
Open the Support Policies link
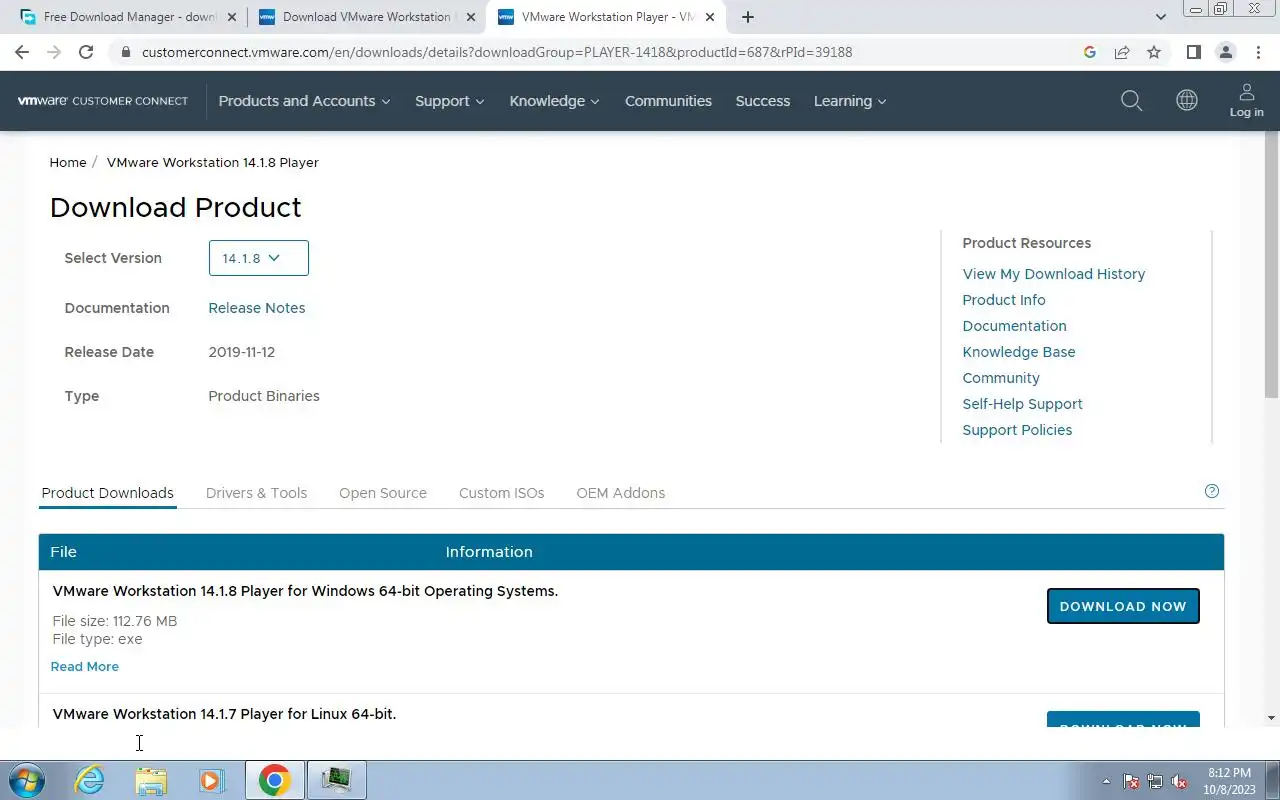(x=1017, y=430)
